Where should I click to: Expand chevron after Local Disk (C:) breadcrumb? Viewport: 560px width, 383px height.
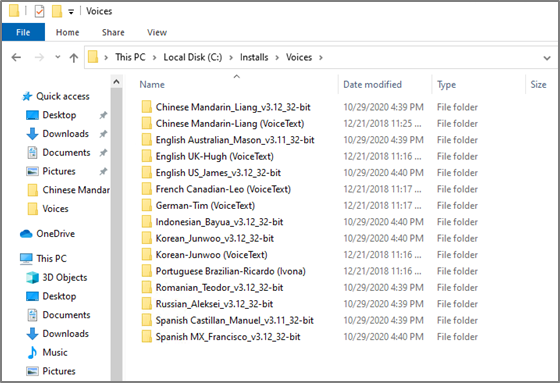(x=231, y=58)
